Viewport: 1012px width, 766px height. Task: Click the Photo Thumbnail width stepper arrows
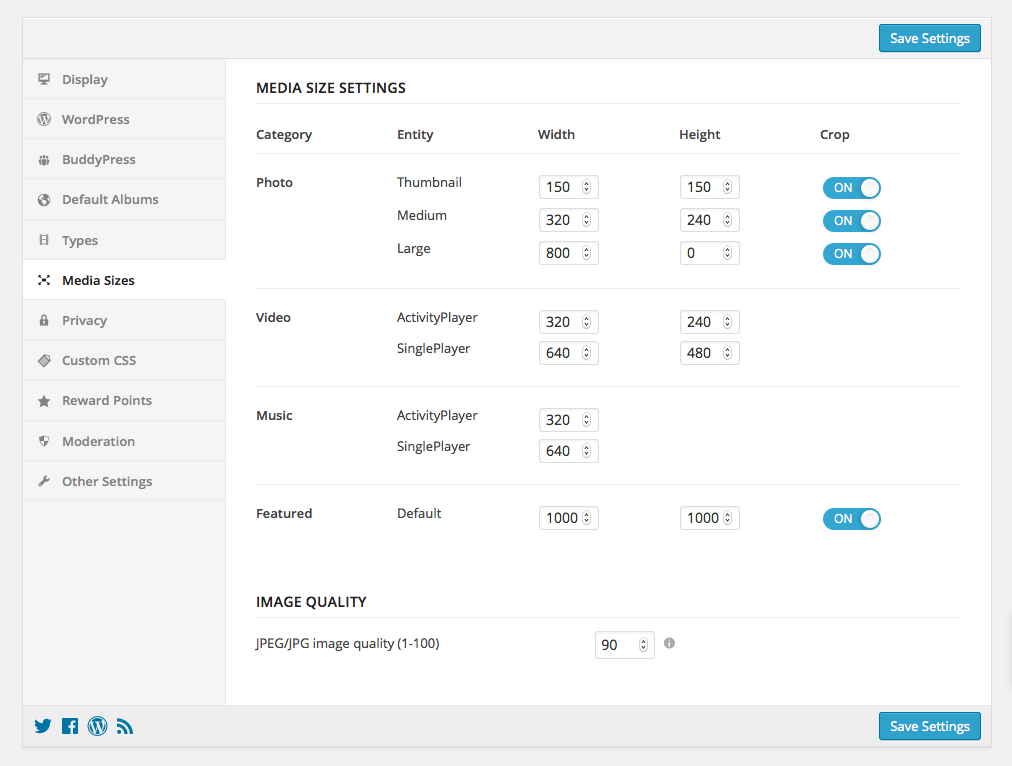(x=587, y=187)
